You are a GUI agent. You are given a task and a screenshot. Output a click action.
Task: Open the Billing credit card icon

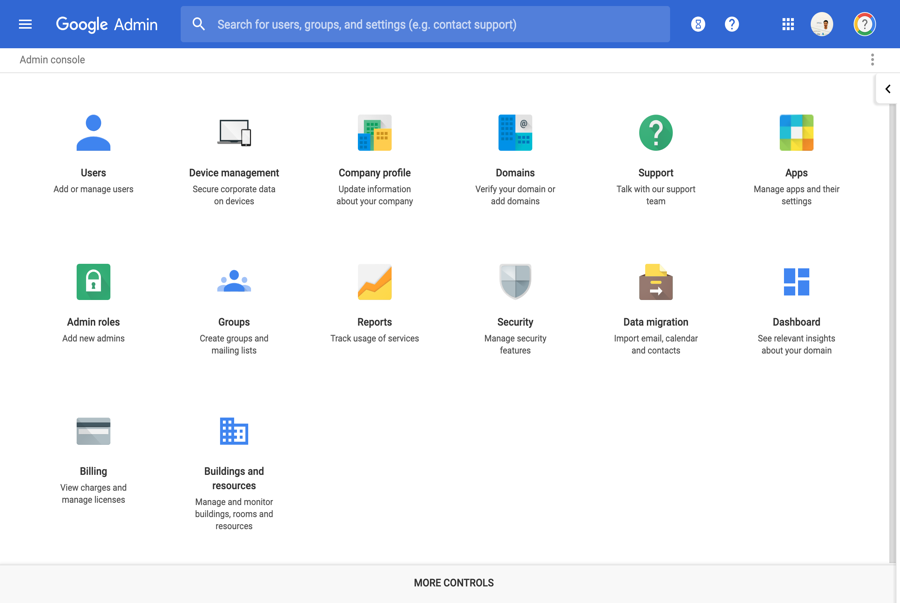tap(93, 431)
